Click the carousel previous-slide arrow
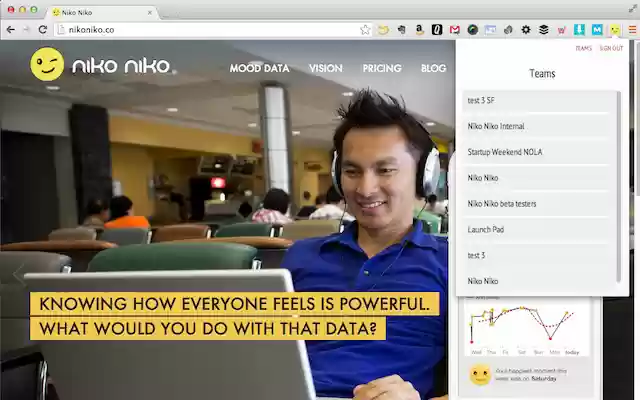Image resolution: width=640 pixels, height=400 pixels. click(x=19, y=274)
